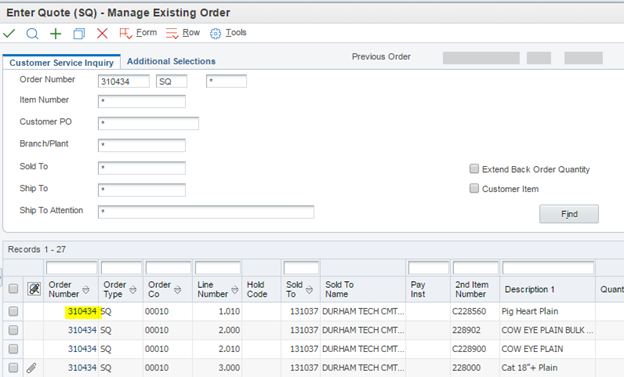Switch to Customer Service Inquiry tab
Screen dimensions: 624x377
62,63
